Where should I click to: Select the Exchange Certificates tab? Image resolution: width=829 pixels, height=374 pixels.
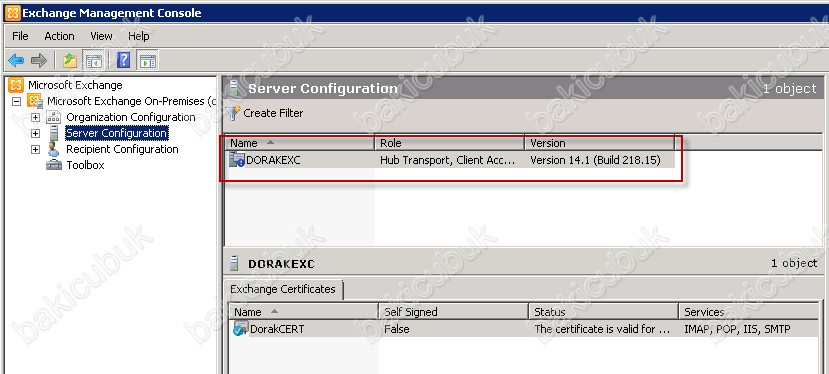pos(283,289)
